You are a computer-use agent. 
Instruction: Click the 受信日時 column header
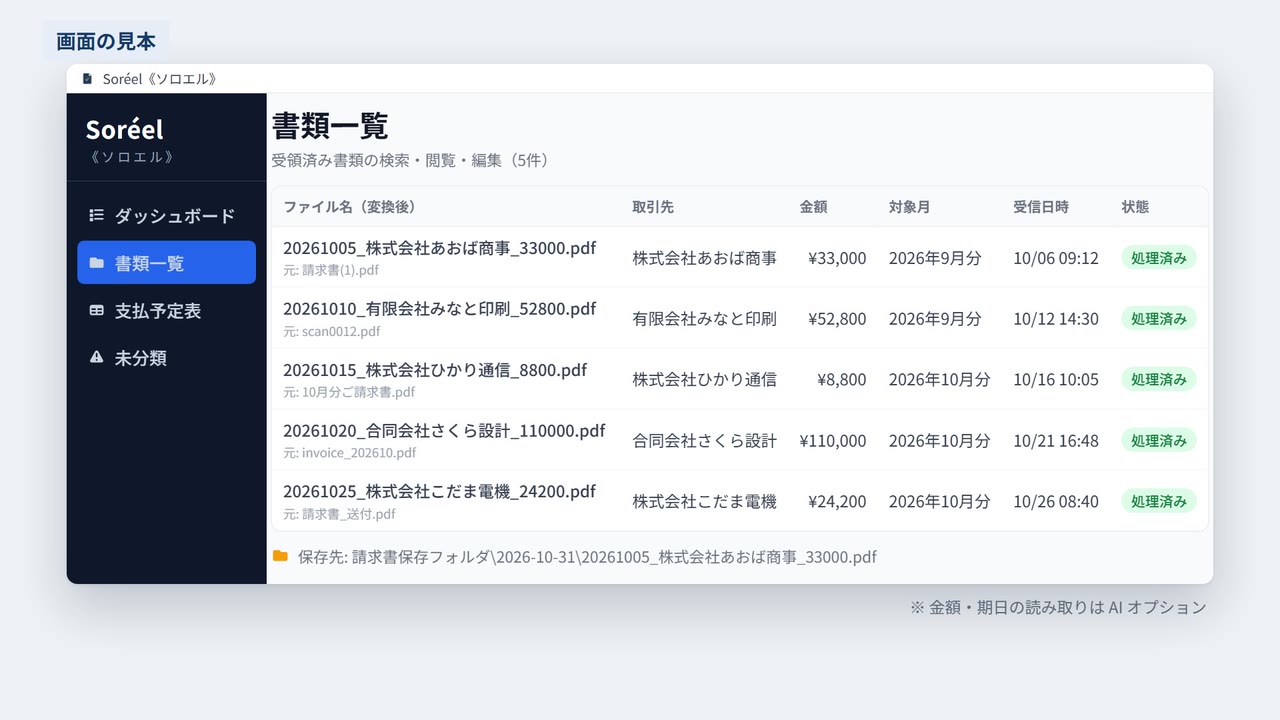click(x=1041, y=207)
